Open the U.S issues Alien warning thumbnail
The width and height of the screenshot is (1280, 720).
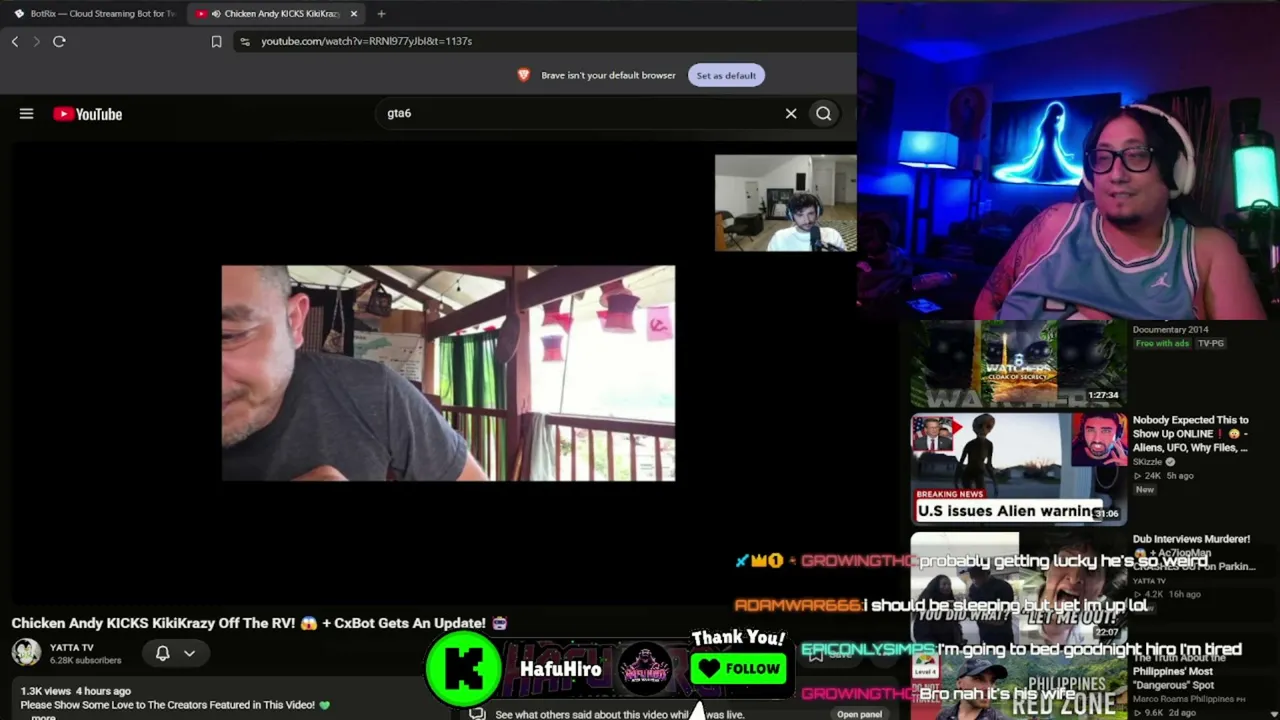point(1018,470)
